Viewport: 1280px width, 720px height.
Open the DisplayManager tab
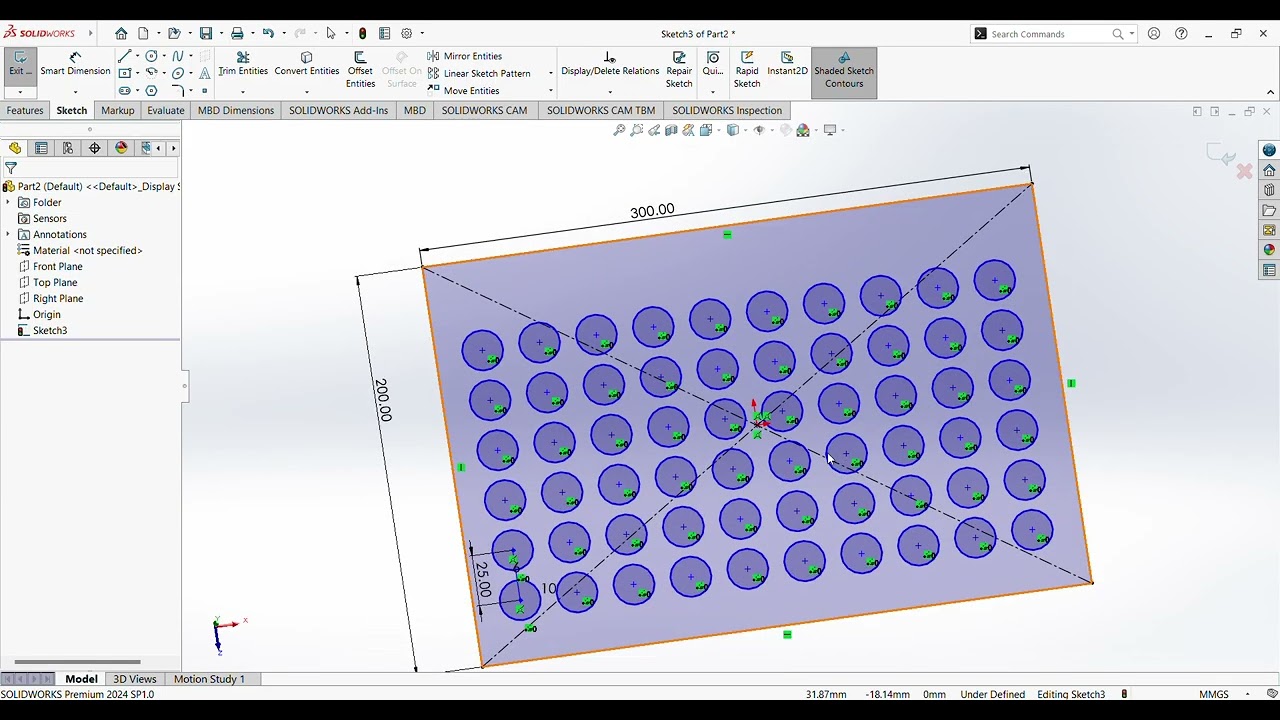[x=121, y=148]
